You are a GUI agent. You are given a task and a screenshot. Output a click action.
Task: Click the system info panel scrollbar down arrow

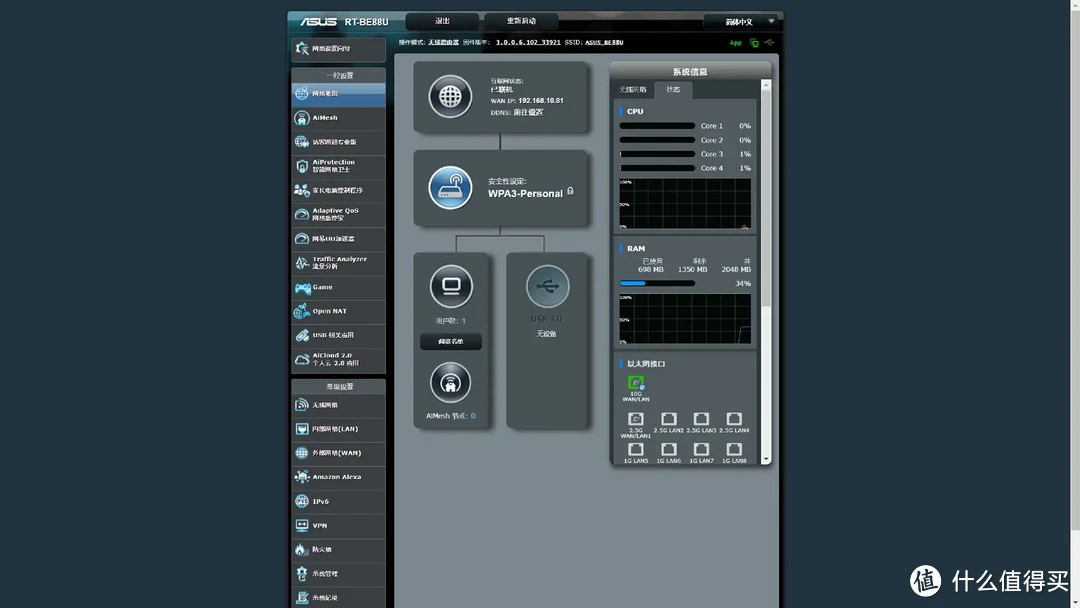pos(766,459)
